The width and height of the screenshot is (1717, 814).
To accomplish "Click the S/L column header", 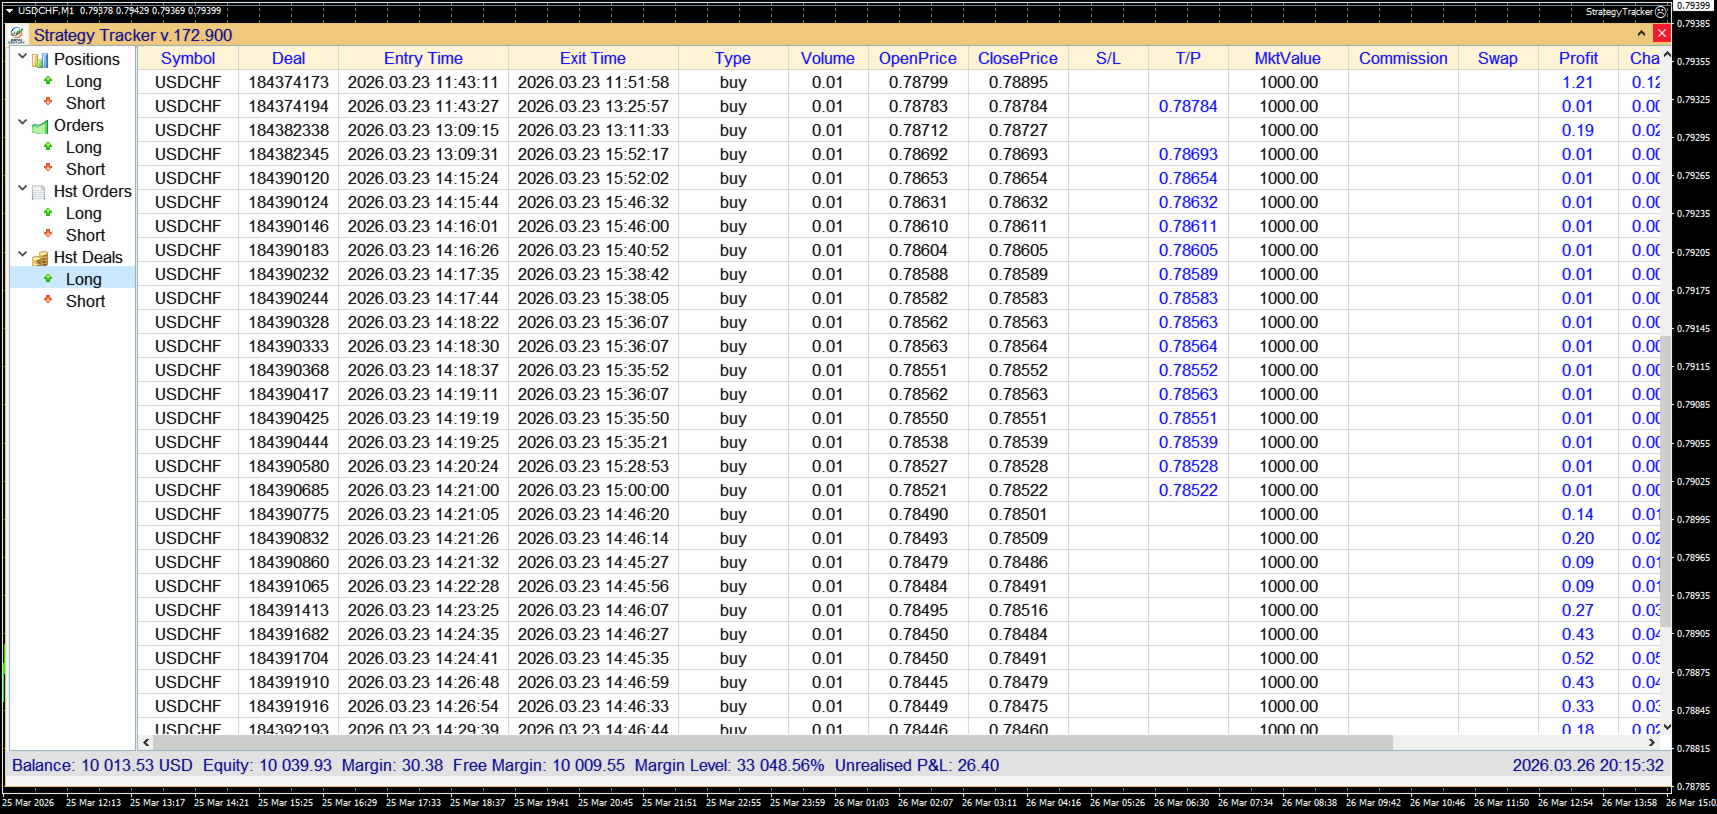I will point(1108,58).
